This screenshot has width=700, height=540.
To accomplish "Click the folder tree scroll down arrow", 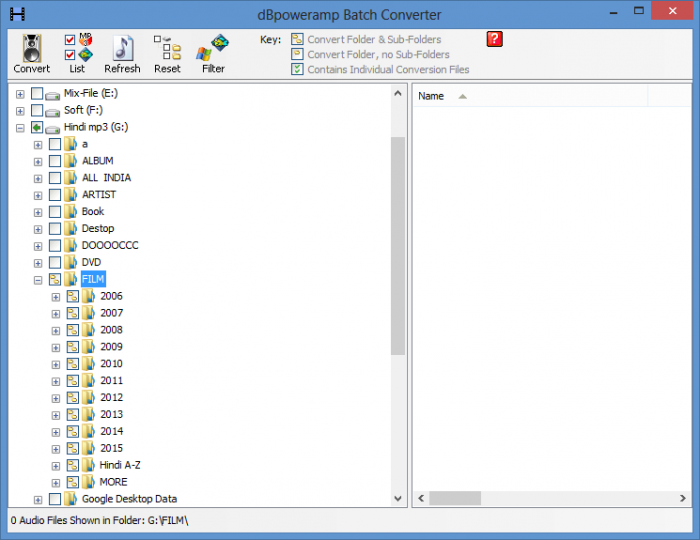I will point(398,498).
